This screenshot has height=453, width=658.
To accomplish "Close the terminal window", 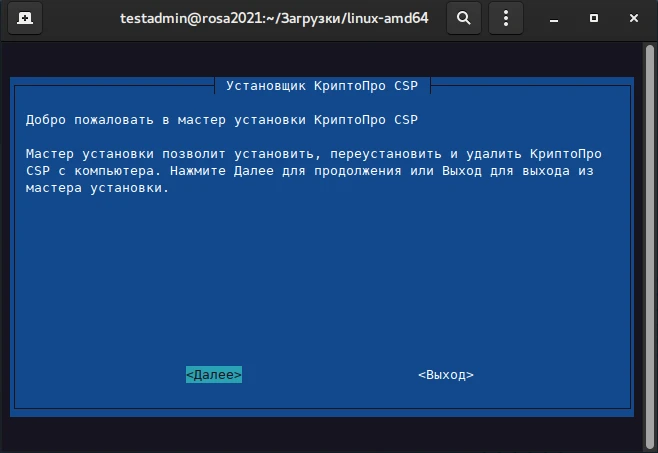I will pyautogui.click(x=634, y=18).
